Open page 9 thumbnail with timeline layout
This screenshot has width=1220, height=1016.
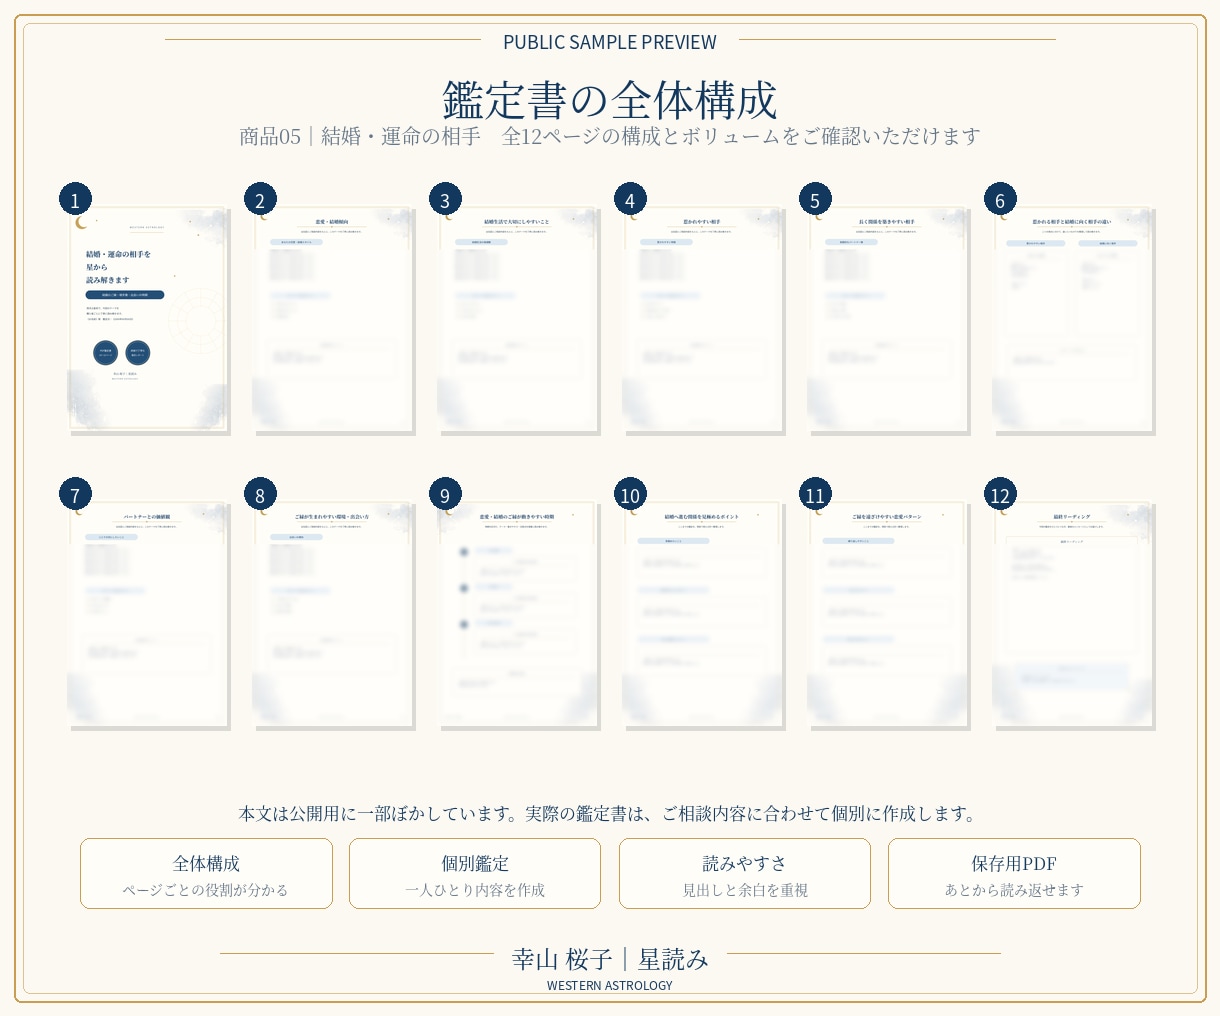517,614
